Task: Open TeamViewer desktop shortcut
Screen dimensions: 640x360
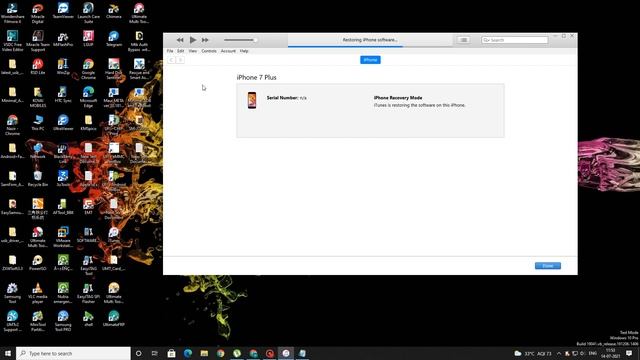Action: pyautogui.click(x=63, y=11)
